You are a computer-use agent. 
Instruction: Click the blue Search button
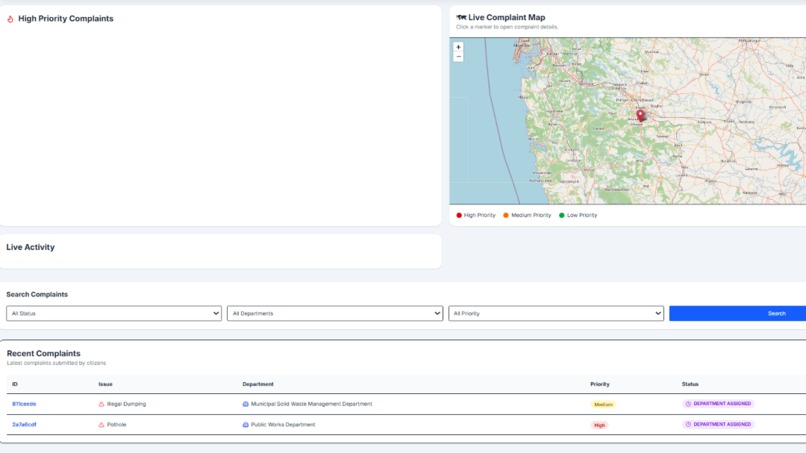[738, 313]
